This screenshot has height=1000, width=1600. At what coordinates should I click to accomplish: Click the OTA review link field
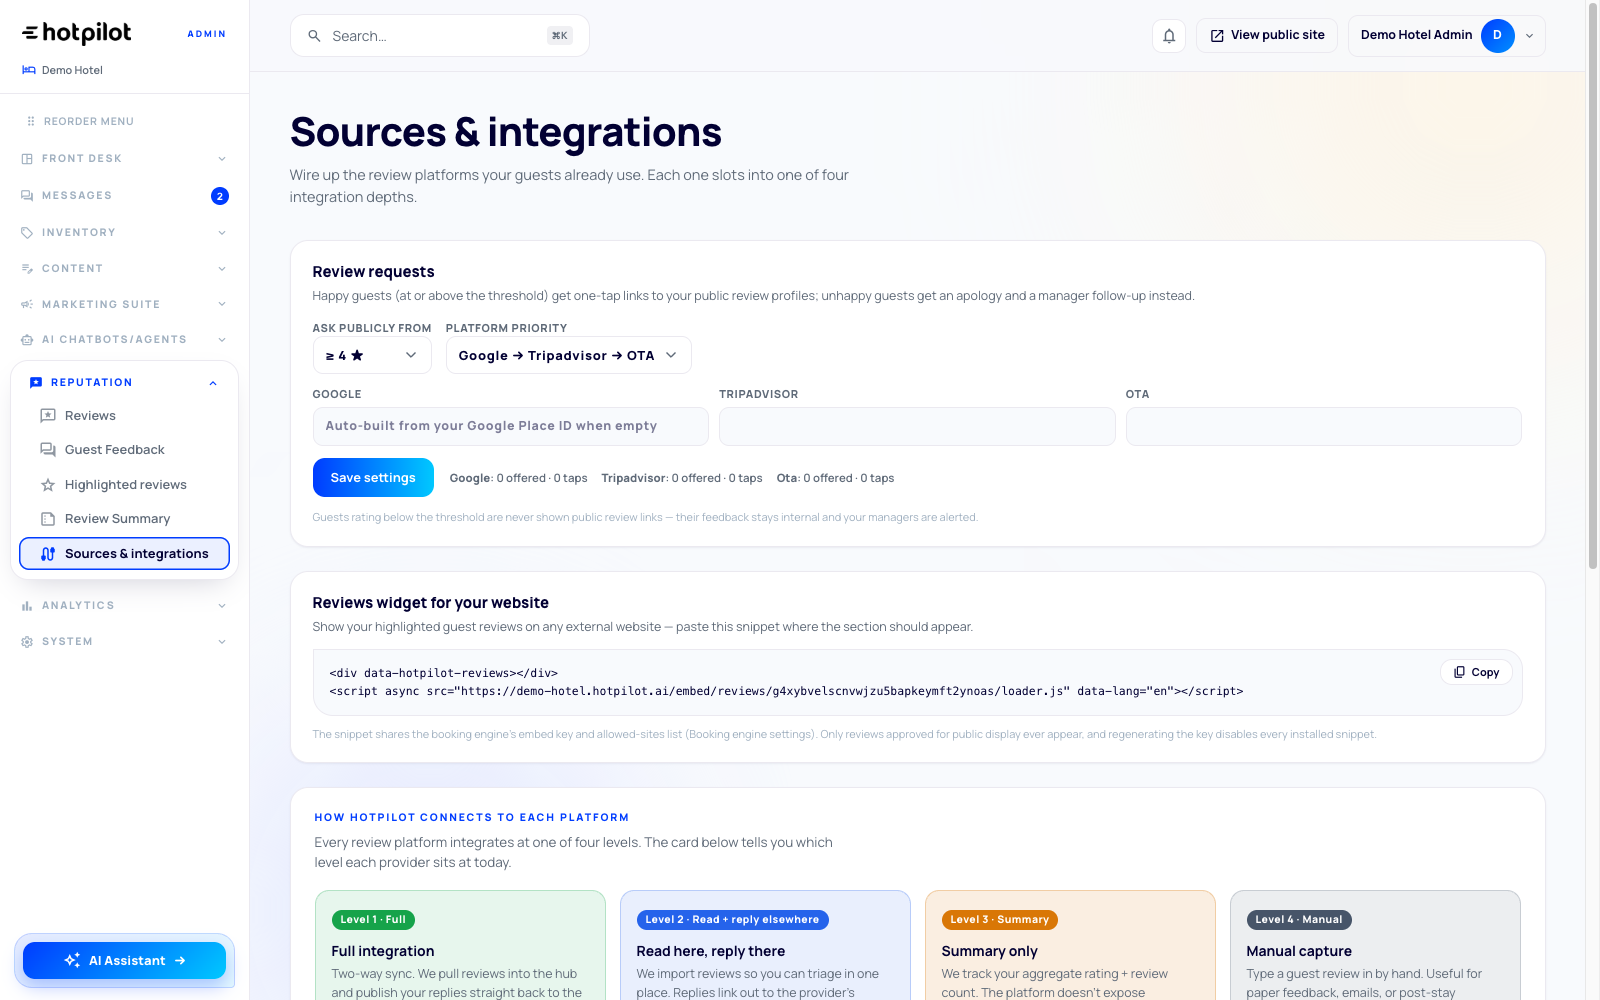pyautogui.click(x=1323, y=426)
